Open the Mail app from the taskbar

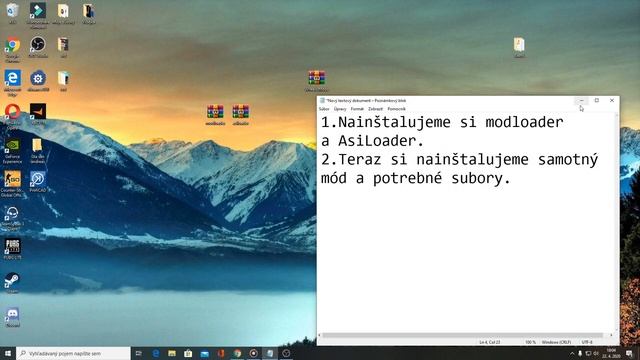click(x=204, y=353)
